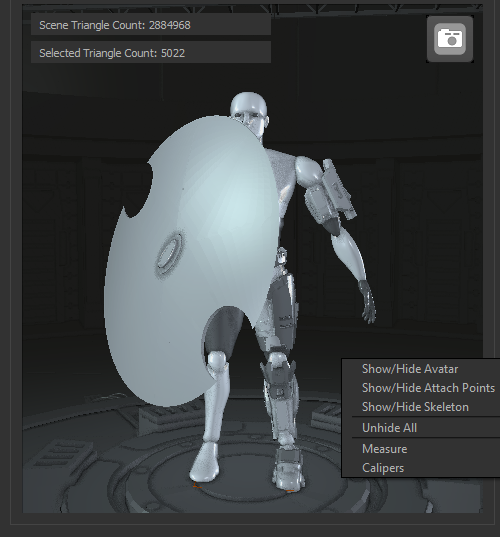The width and height of the screenshot is (500, 537).
Task: Click the avatar's head in the viewport
Action: coord(249,110)
